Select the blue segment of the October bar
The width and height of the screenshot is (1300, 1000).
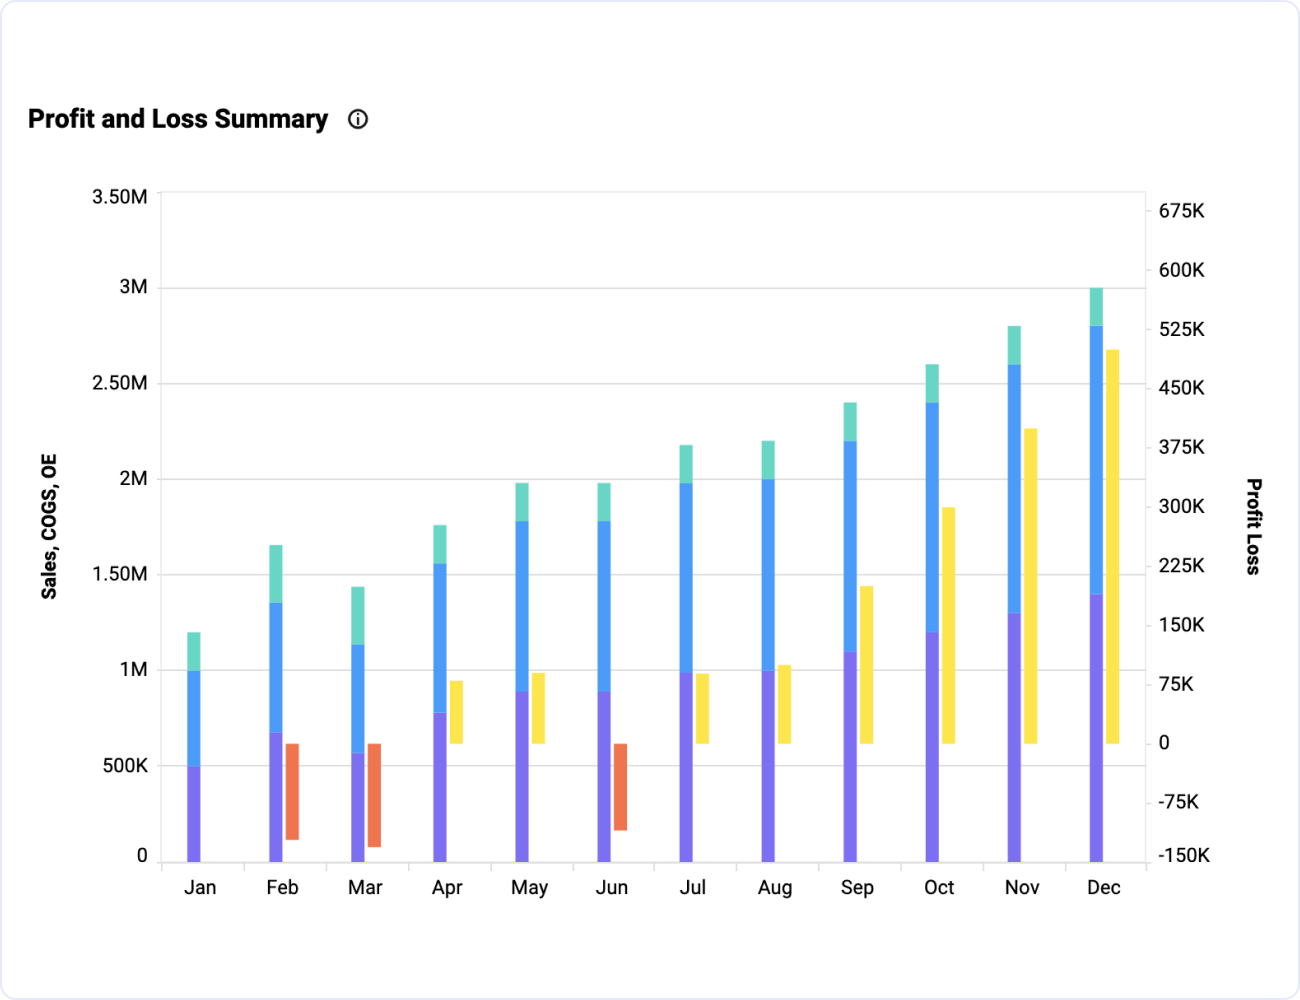(x=932, y=517)
